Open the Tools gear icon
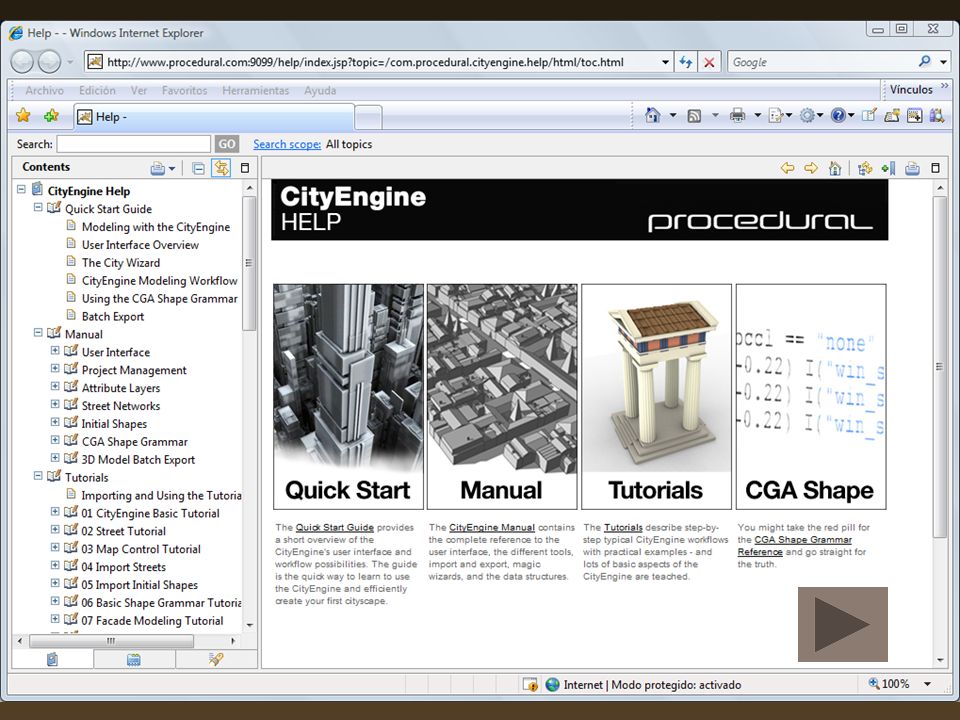 coord(808,115)
